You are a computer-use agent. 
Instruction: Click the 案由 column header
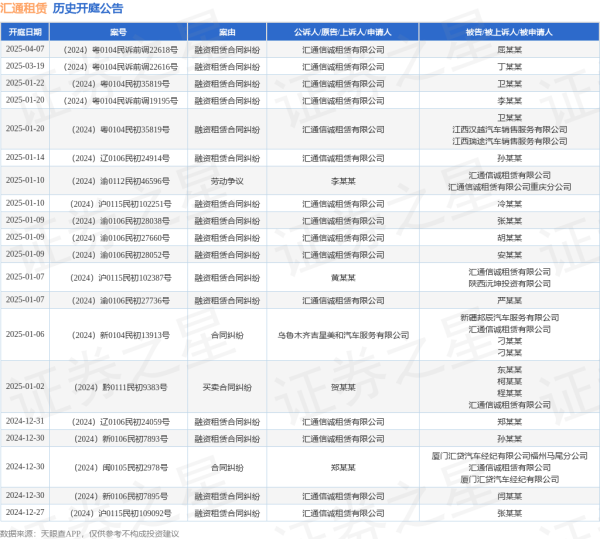point(227,32)
